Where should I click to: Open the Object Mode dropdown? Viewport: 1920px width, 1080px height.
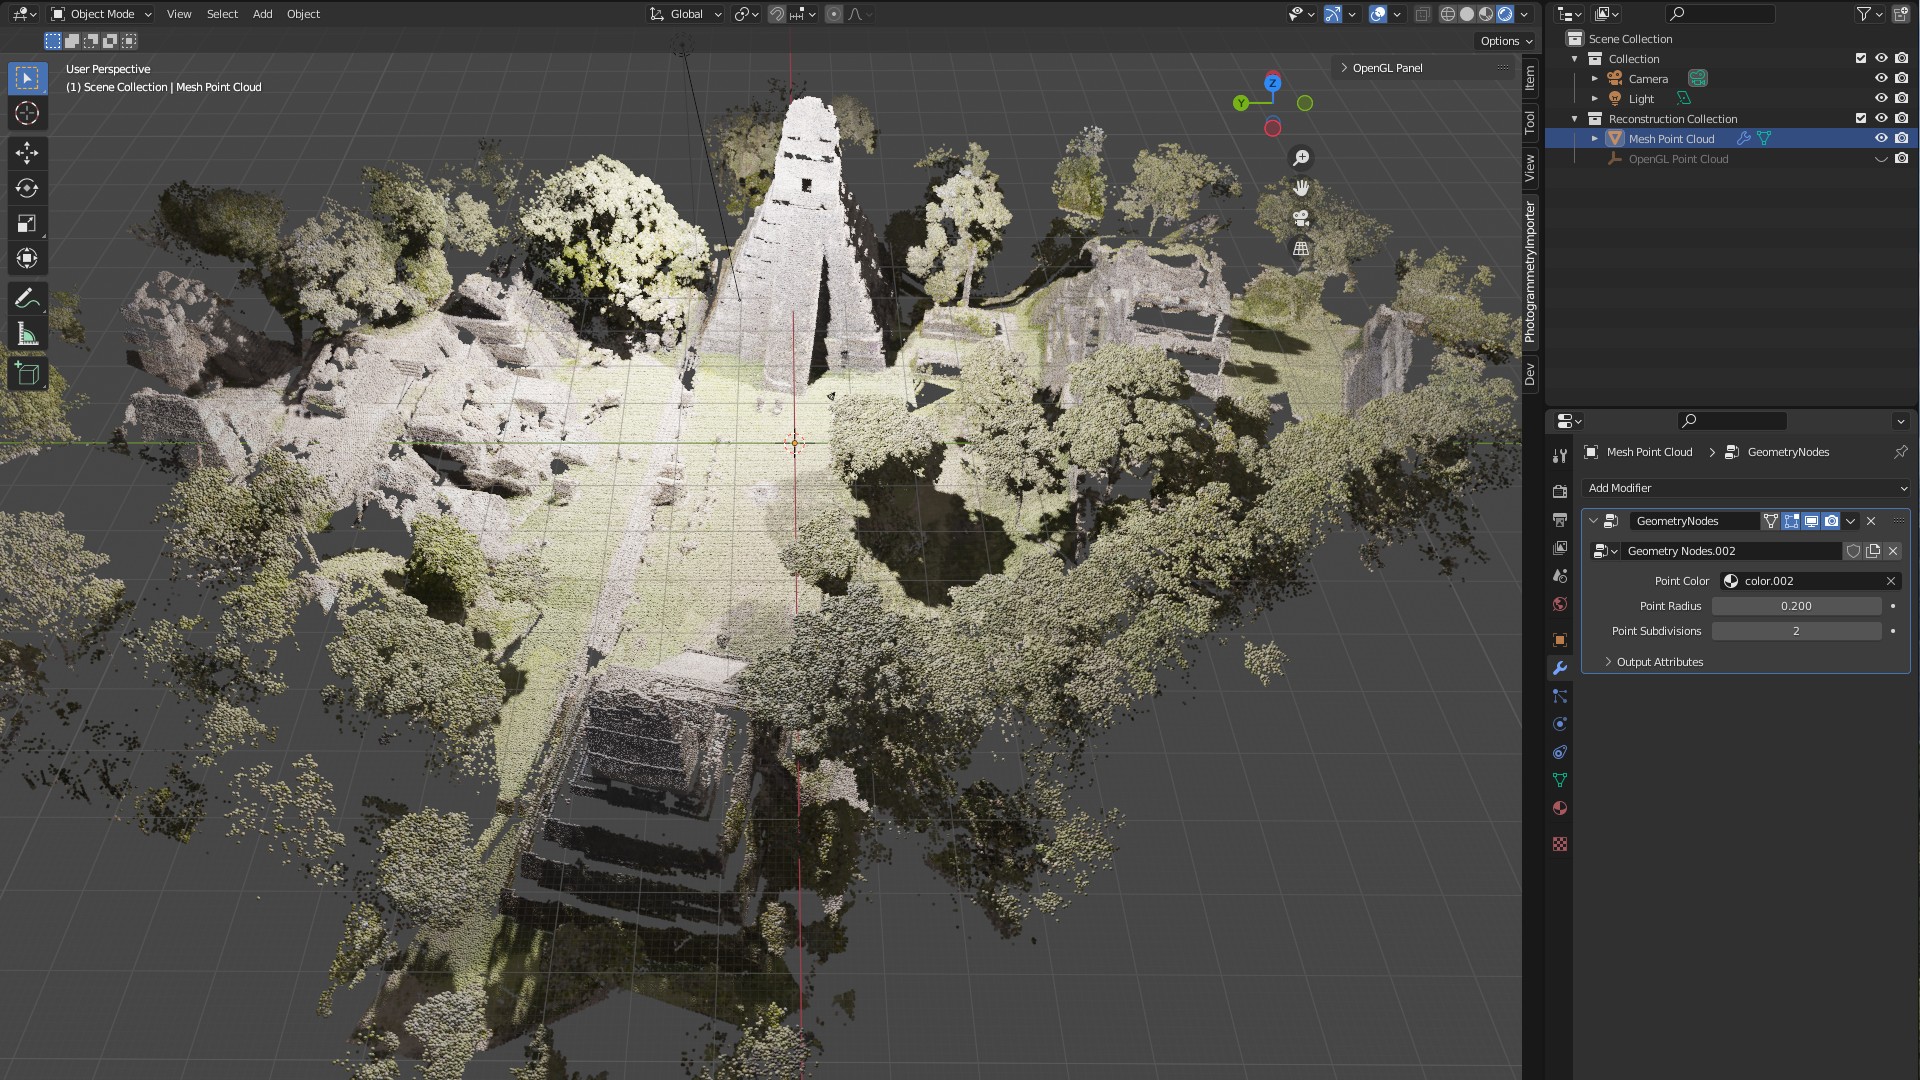pos(101,14)
